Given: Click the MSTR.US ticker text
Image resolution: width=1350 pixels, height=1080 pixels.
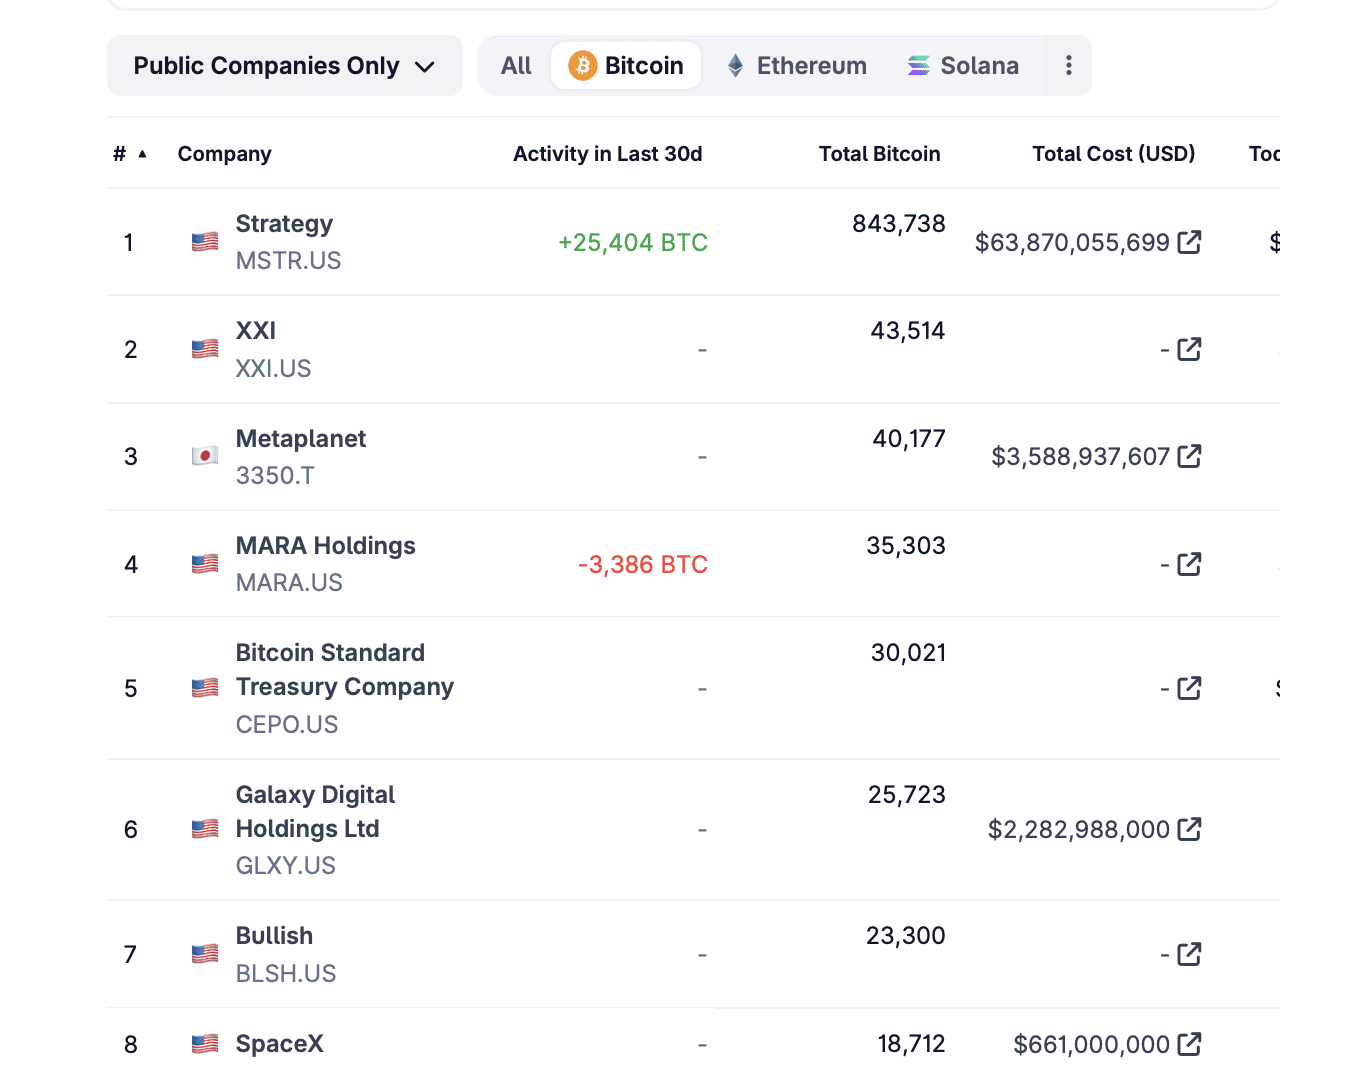Looking at the screenshot, I should (x=288, y=261).
